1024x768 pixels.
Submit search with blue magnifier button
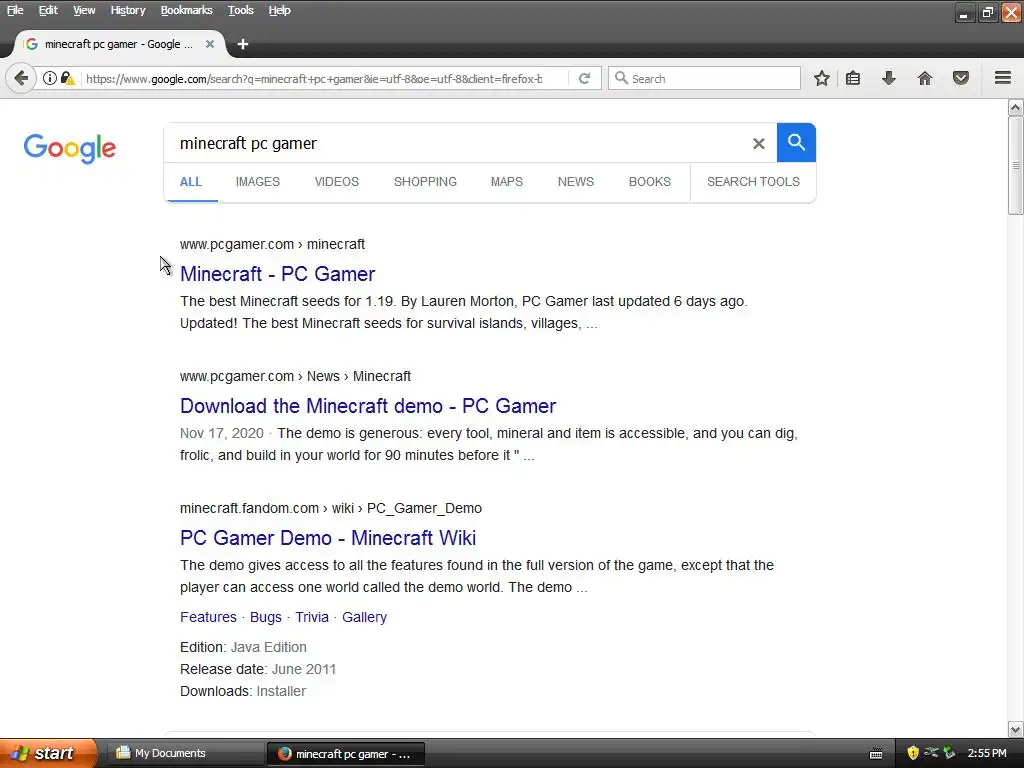(796, 142)
